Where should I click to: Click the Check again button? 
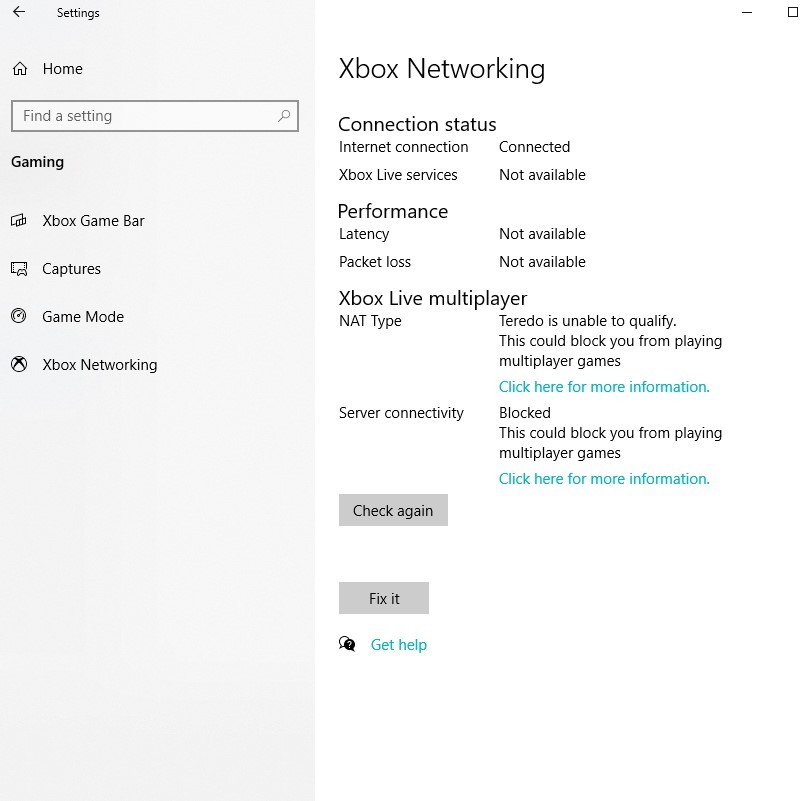[393, 510]
